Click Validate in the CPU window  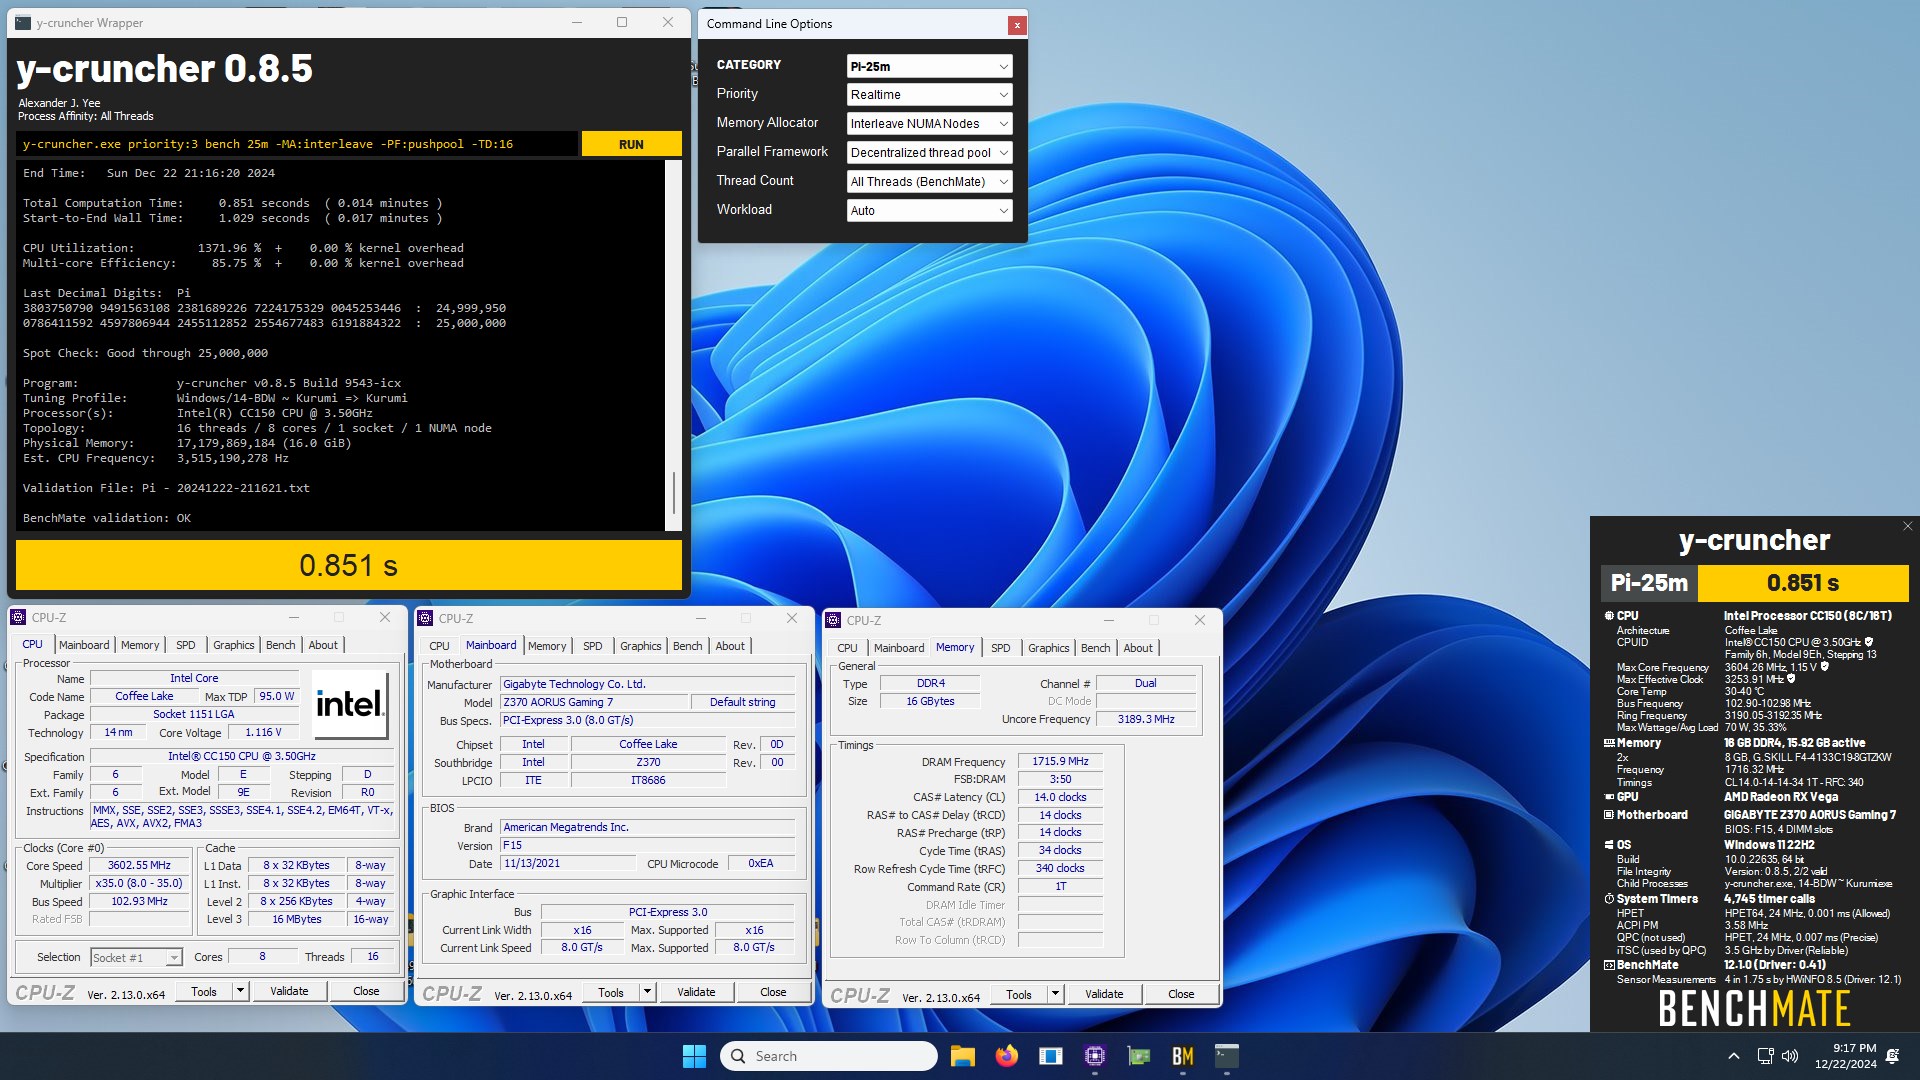289,991
